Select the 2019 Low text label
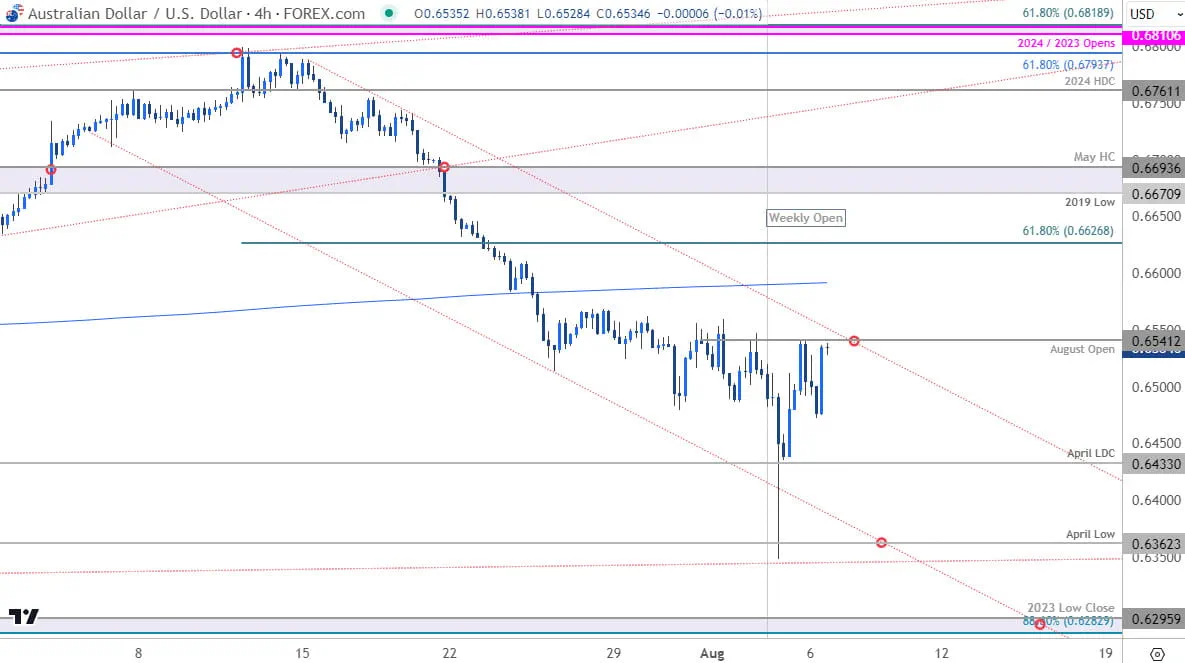The width and height of the screenshot is (1185, 663). (1090, 202)
